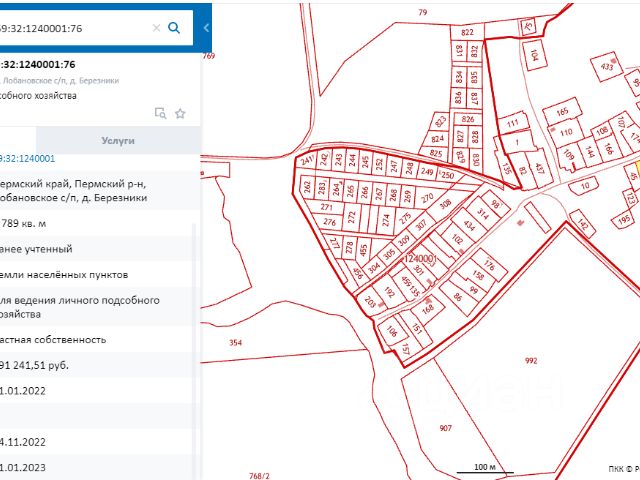
Task: Select parcel 434 on the map
Action: coord(468,227)
